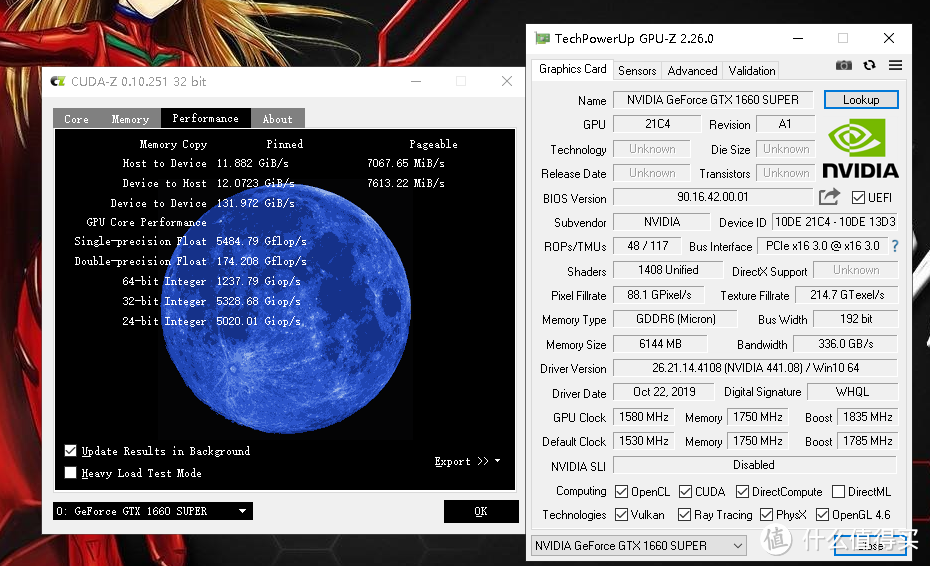930x566 pixels.
Task: Close the CUDA-Z window
Action: tap(507, 81)
